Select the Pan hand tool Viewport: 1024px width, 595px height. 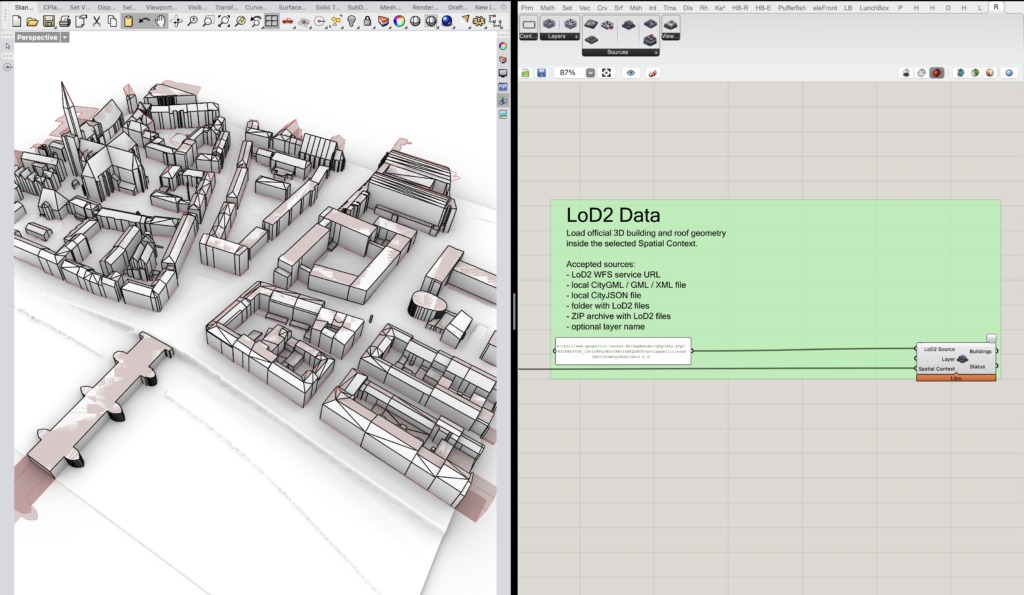(x=160, y=22)
